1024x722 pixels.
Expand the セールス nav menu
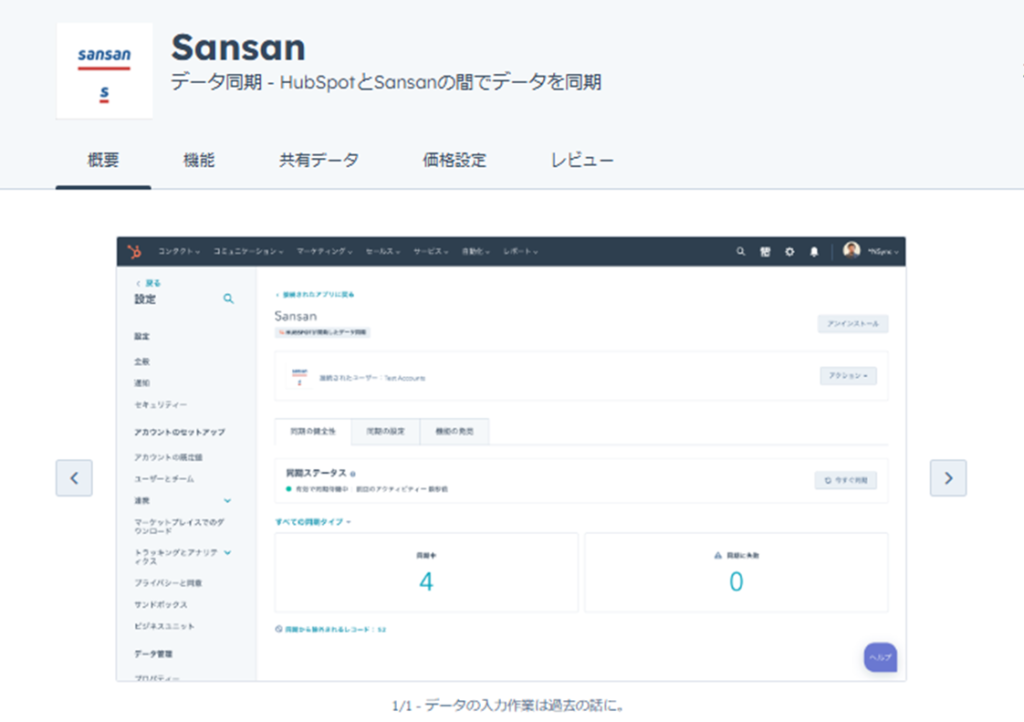click(383, 251)
